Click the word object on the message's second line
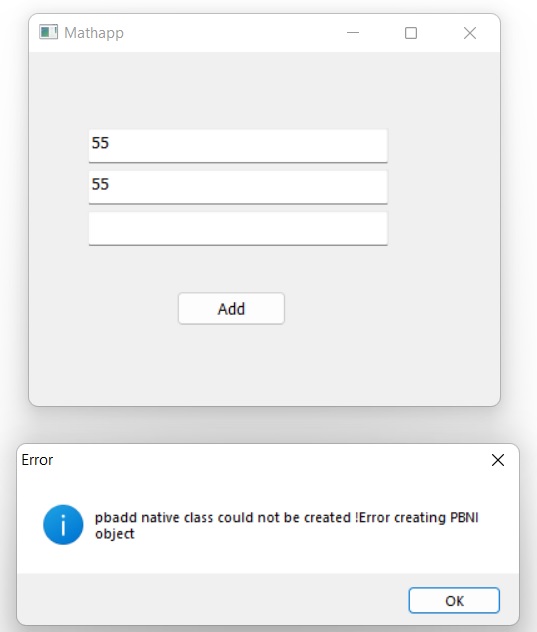The height and width of the screenshot is (632, 537). (114, 534)
